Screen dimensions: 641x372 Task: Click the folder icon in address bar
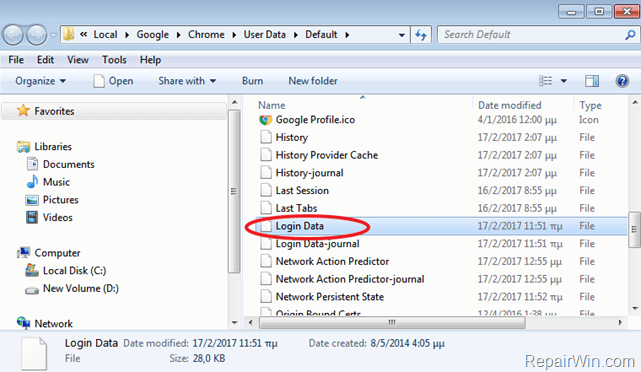click(x=69, y=34)
